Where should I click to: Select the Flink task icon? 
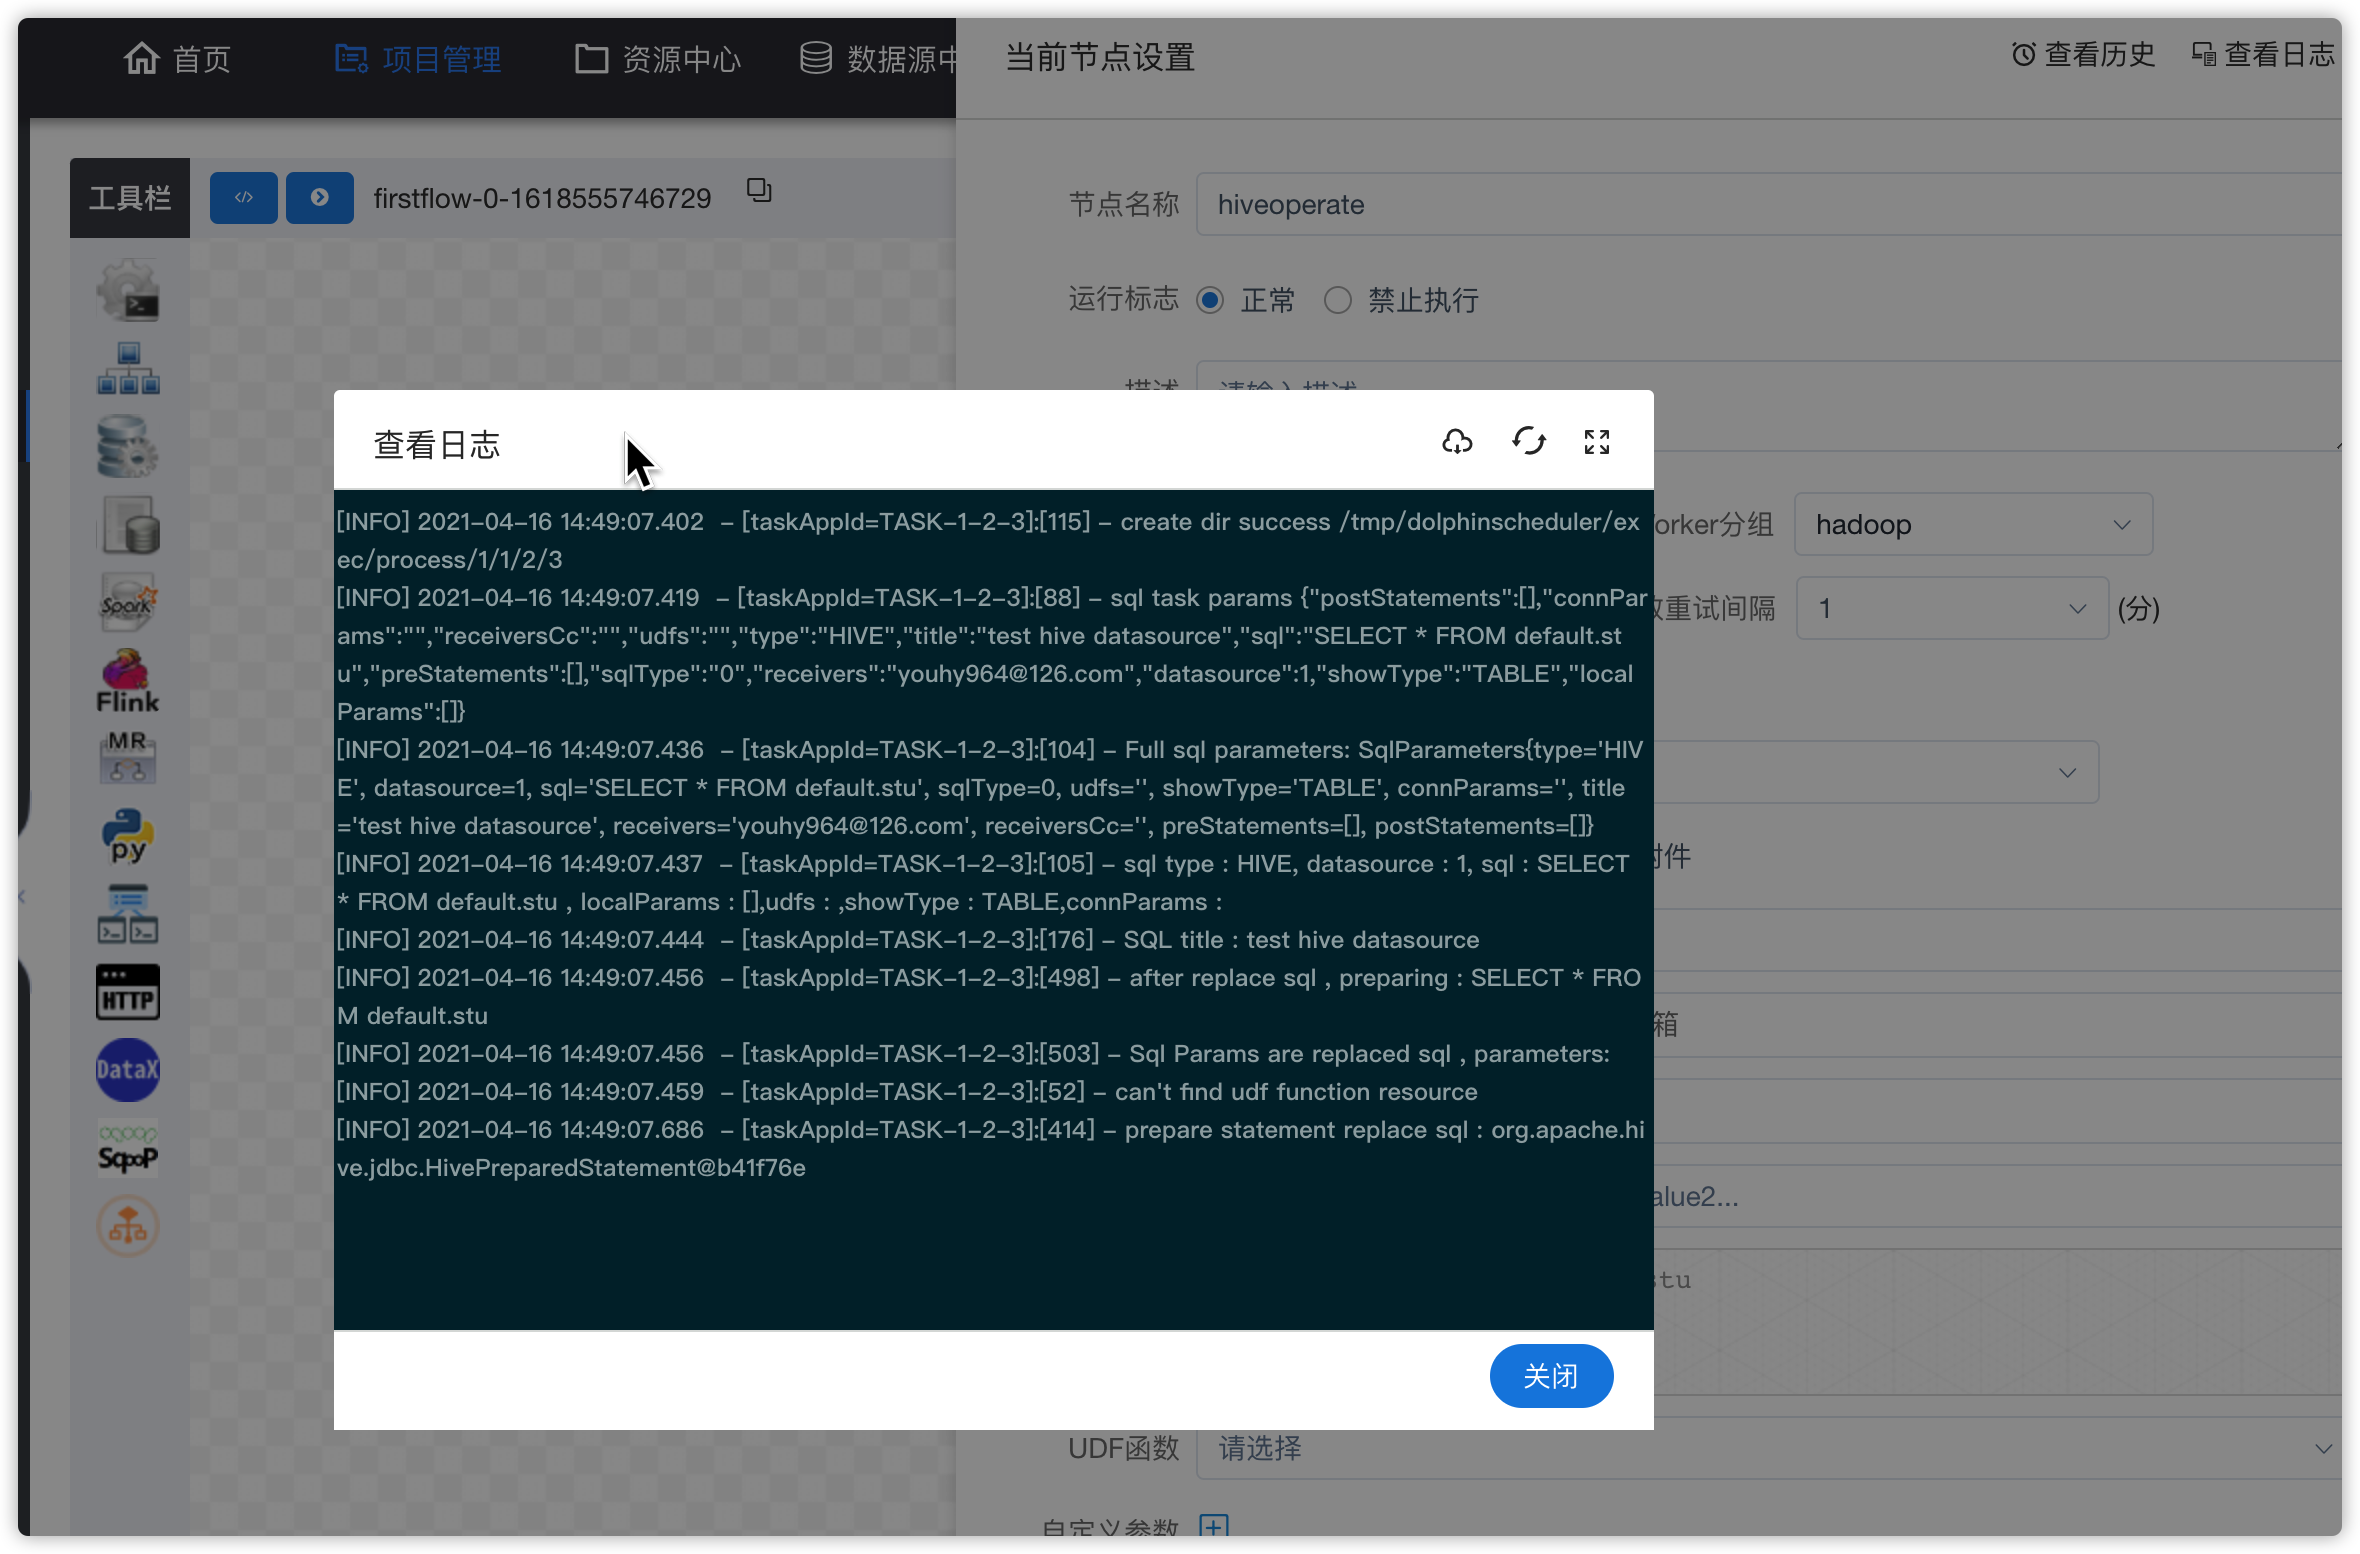click(128, 680)
